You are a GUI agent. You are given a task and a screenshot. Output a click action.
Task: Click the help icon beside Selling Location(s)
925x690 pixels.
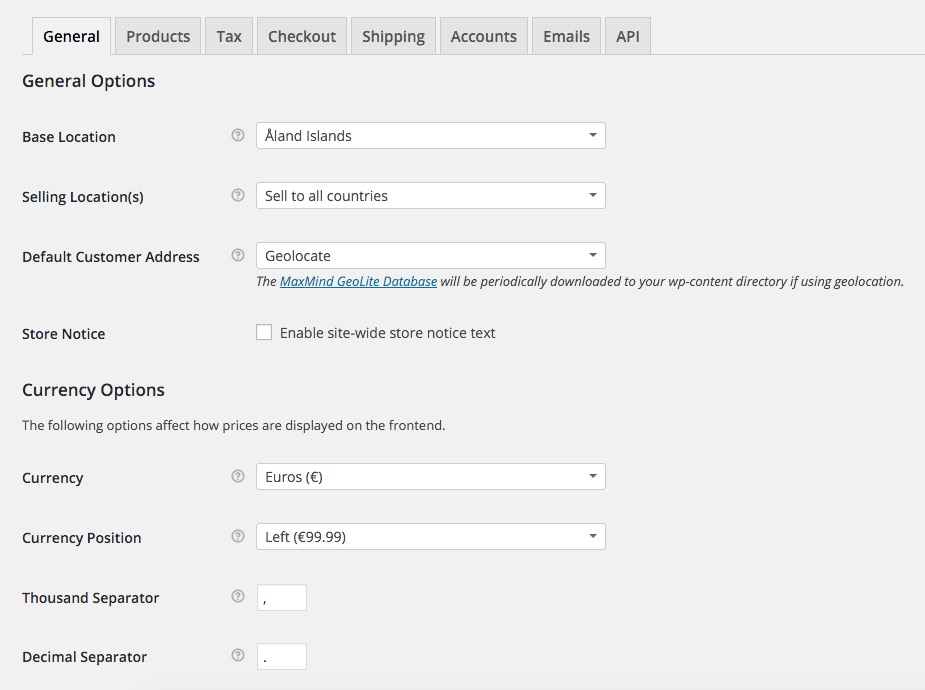[x=238, y=196]
